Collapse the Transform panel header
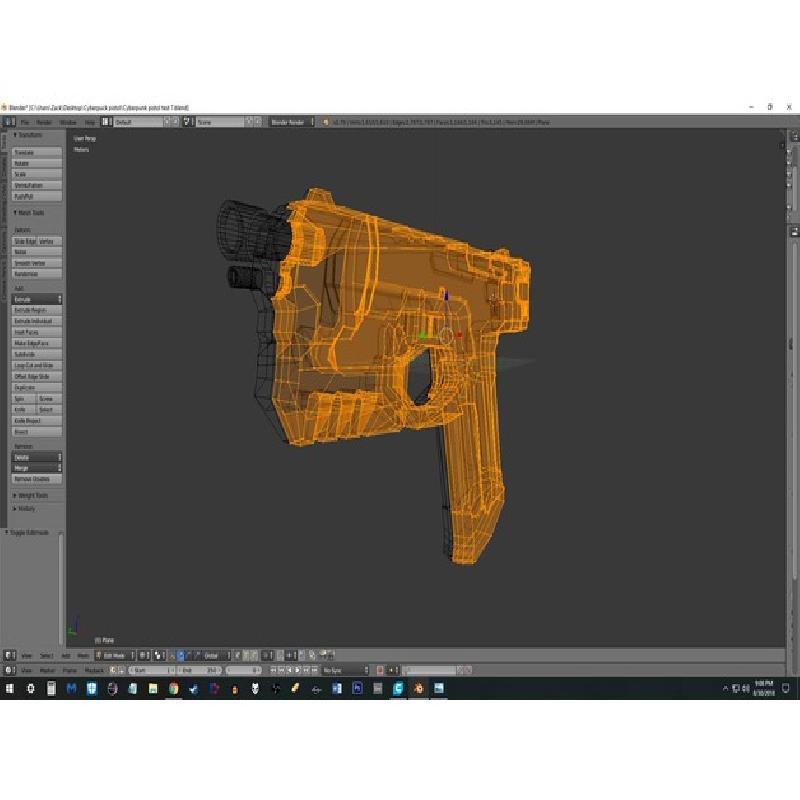 tap(30, 135)
